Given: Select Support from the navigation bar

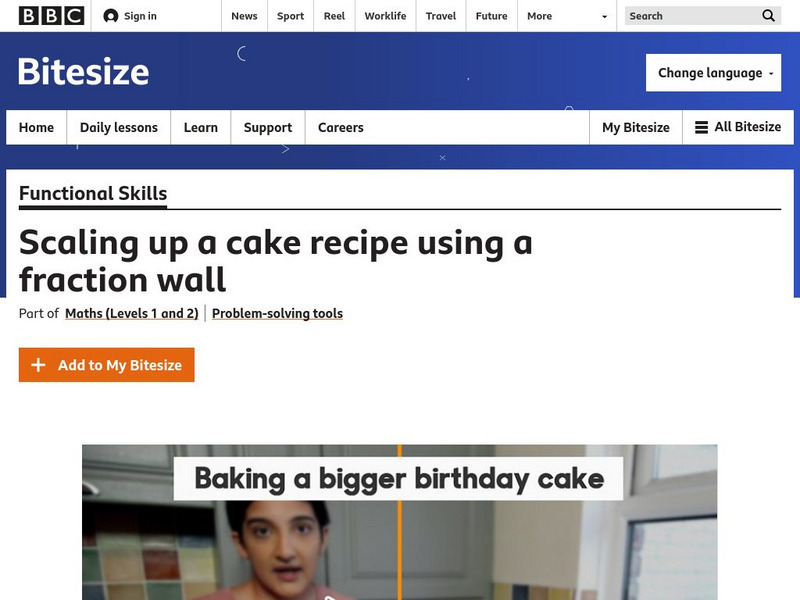Looking at the screenshot, I should click(266, 127).
